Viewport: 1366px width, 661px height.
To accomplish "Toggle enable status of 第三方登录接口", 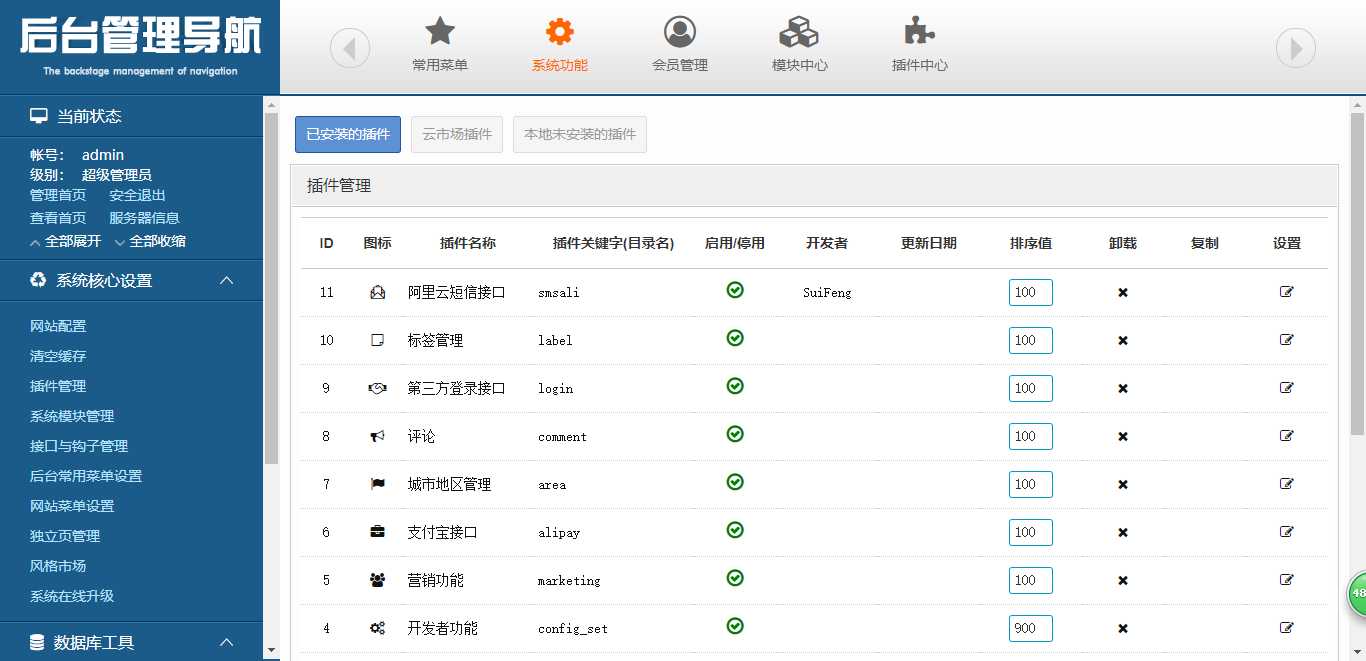I will (x=735, y=386).
